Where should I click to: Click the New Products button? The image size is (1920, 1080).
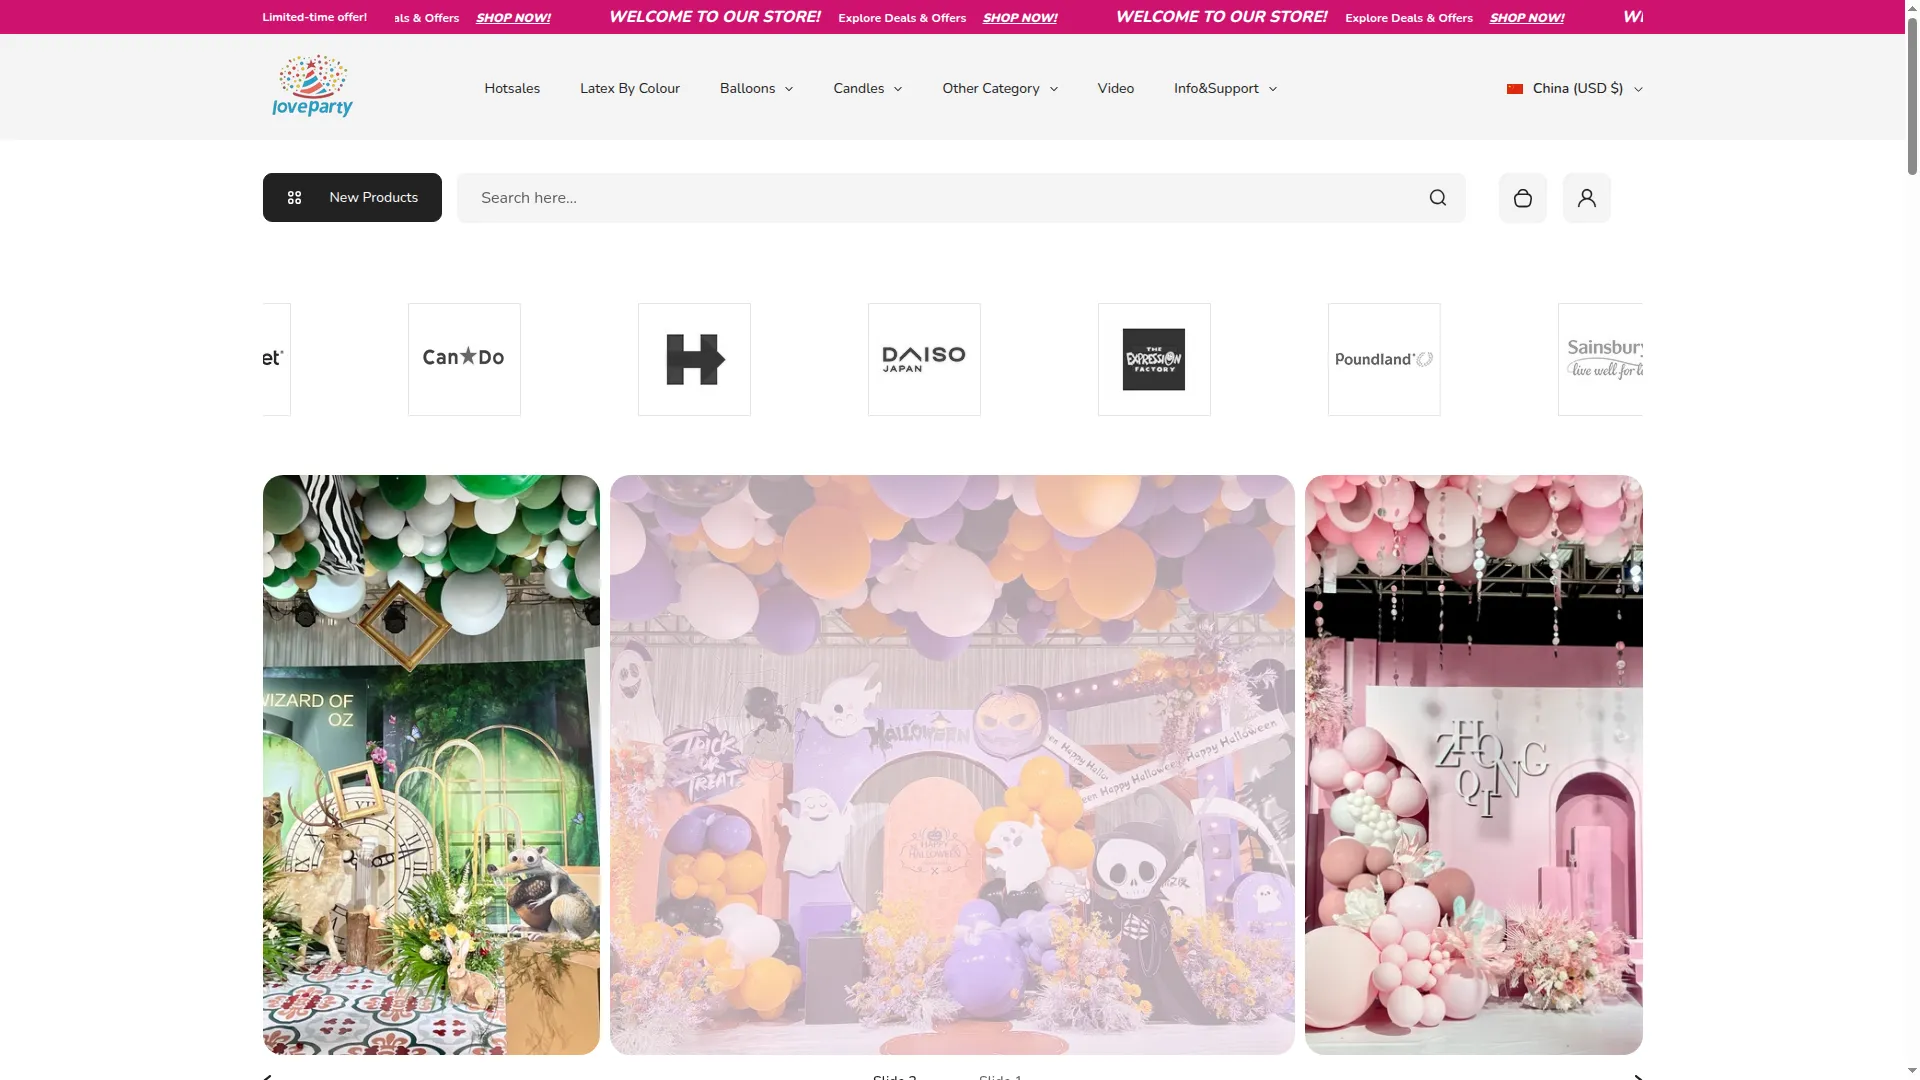click(352, 198)
